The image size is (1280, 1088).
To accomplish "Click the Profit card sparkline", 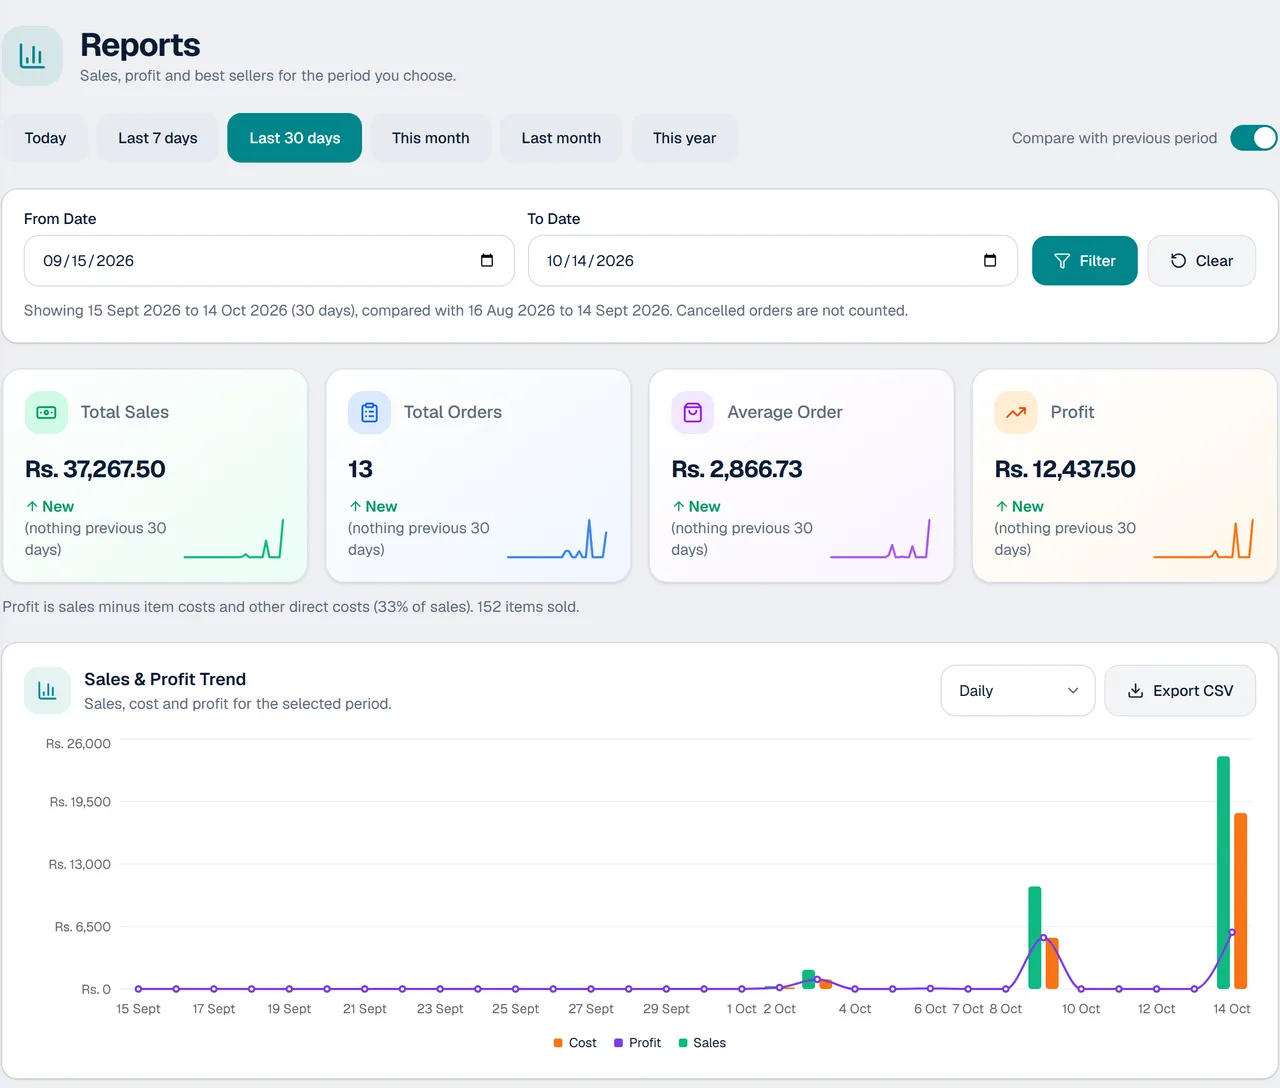I will click(1203, 539).
